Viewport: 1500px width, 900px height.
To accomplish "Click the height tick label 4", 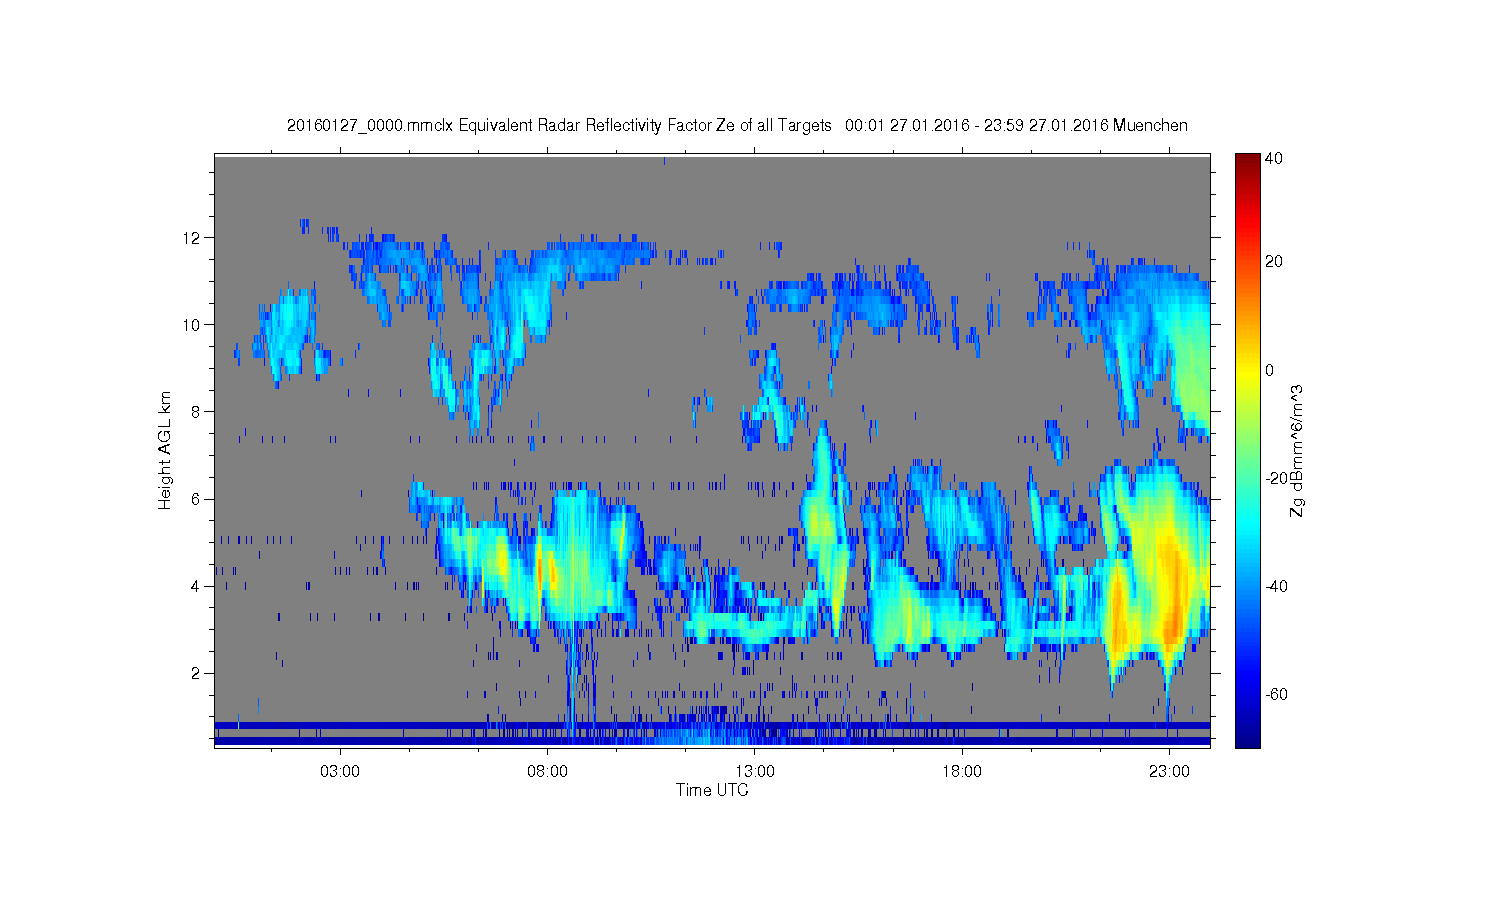I will [196, 586].
